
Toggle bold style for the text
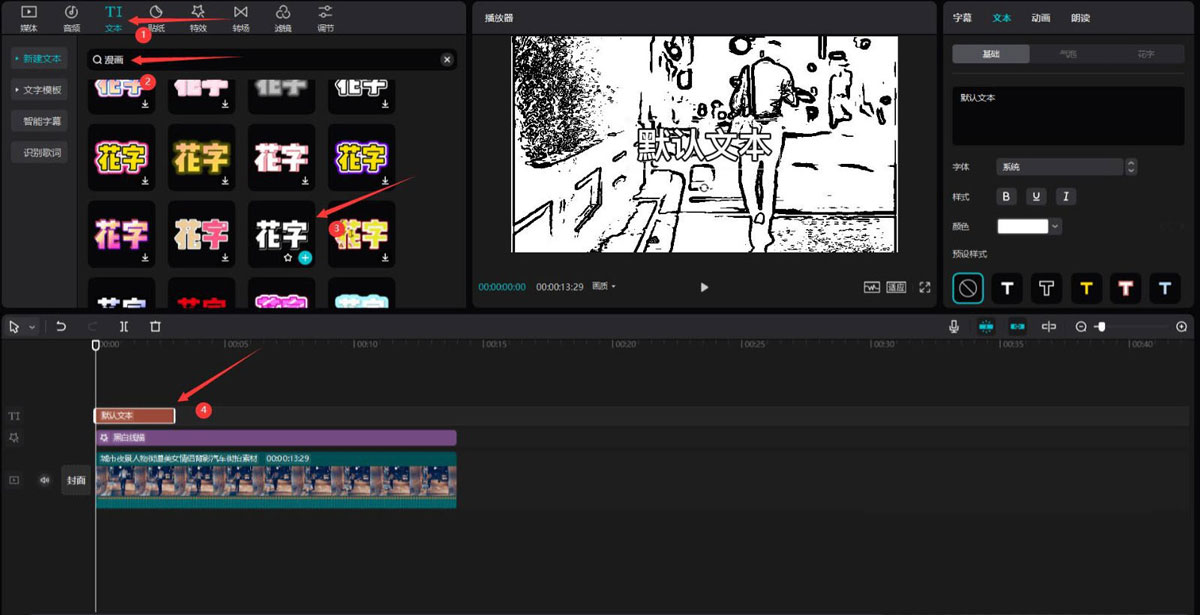[1006, 196]
